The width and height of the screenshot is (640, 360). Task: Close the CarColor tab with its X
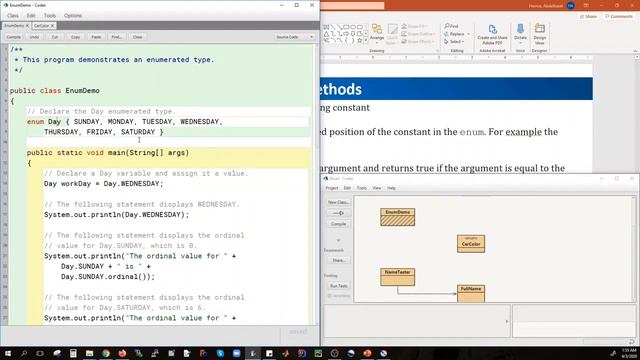(53, 26)
